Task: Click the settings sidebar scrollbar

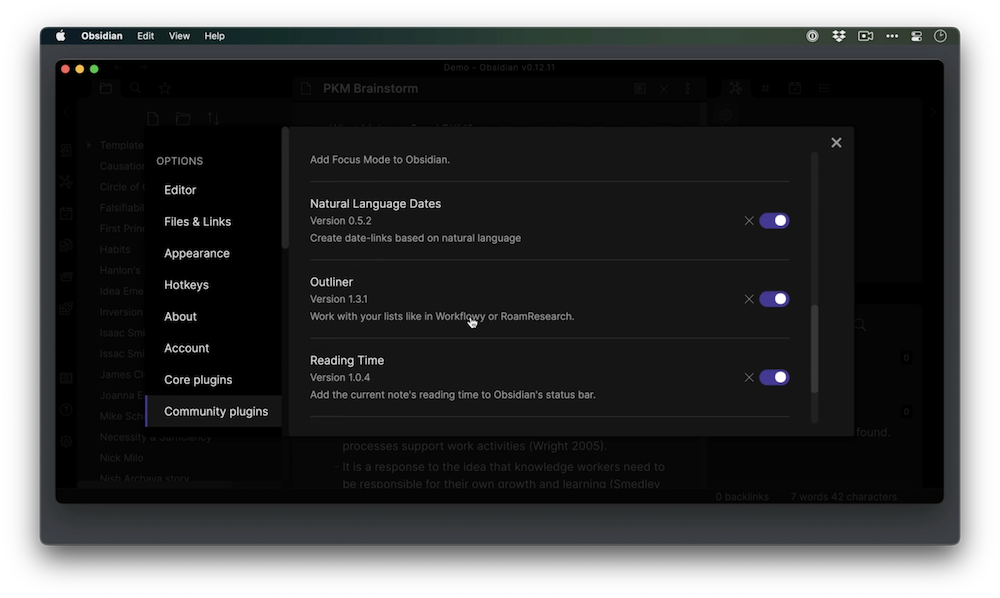Action: [x=285, y=188]
